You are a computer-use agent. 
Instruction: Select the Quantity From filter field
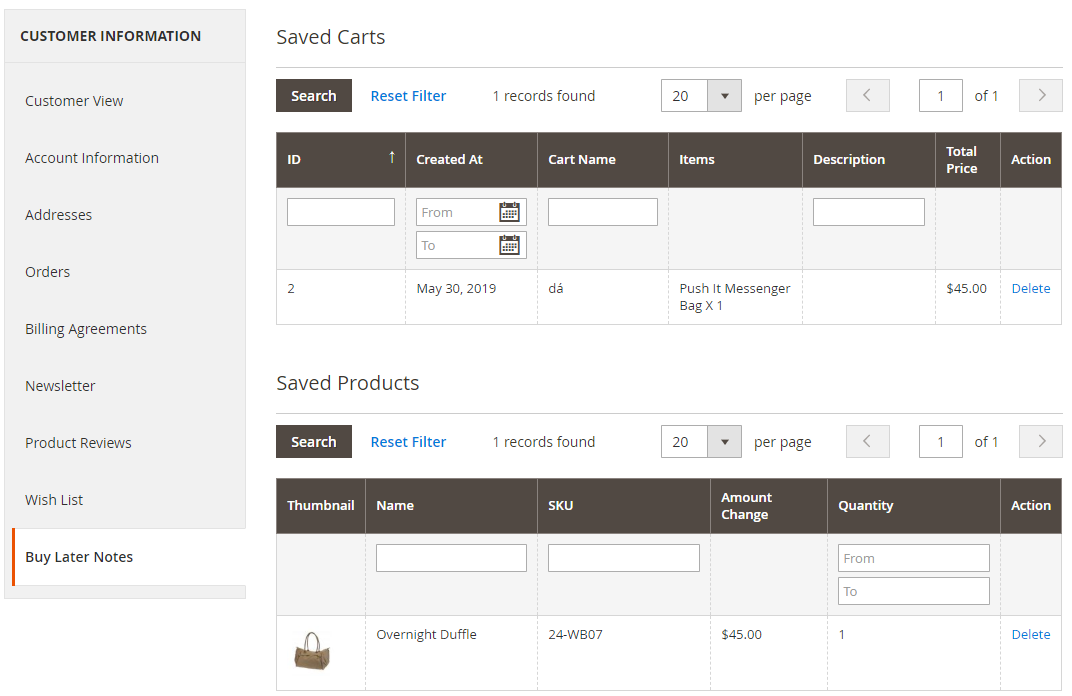[x=913, y=558]
